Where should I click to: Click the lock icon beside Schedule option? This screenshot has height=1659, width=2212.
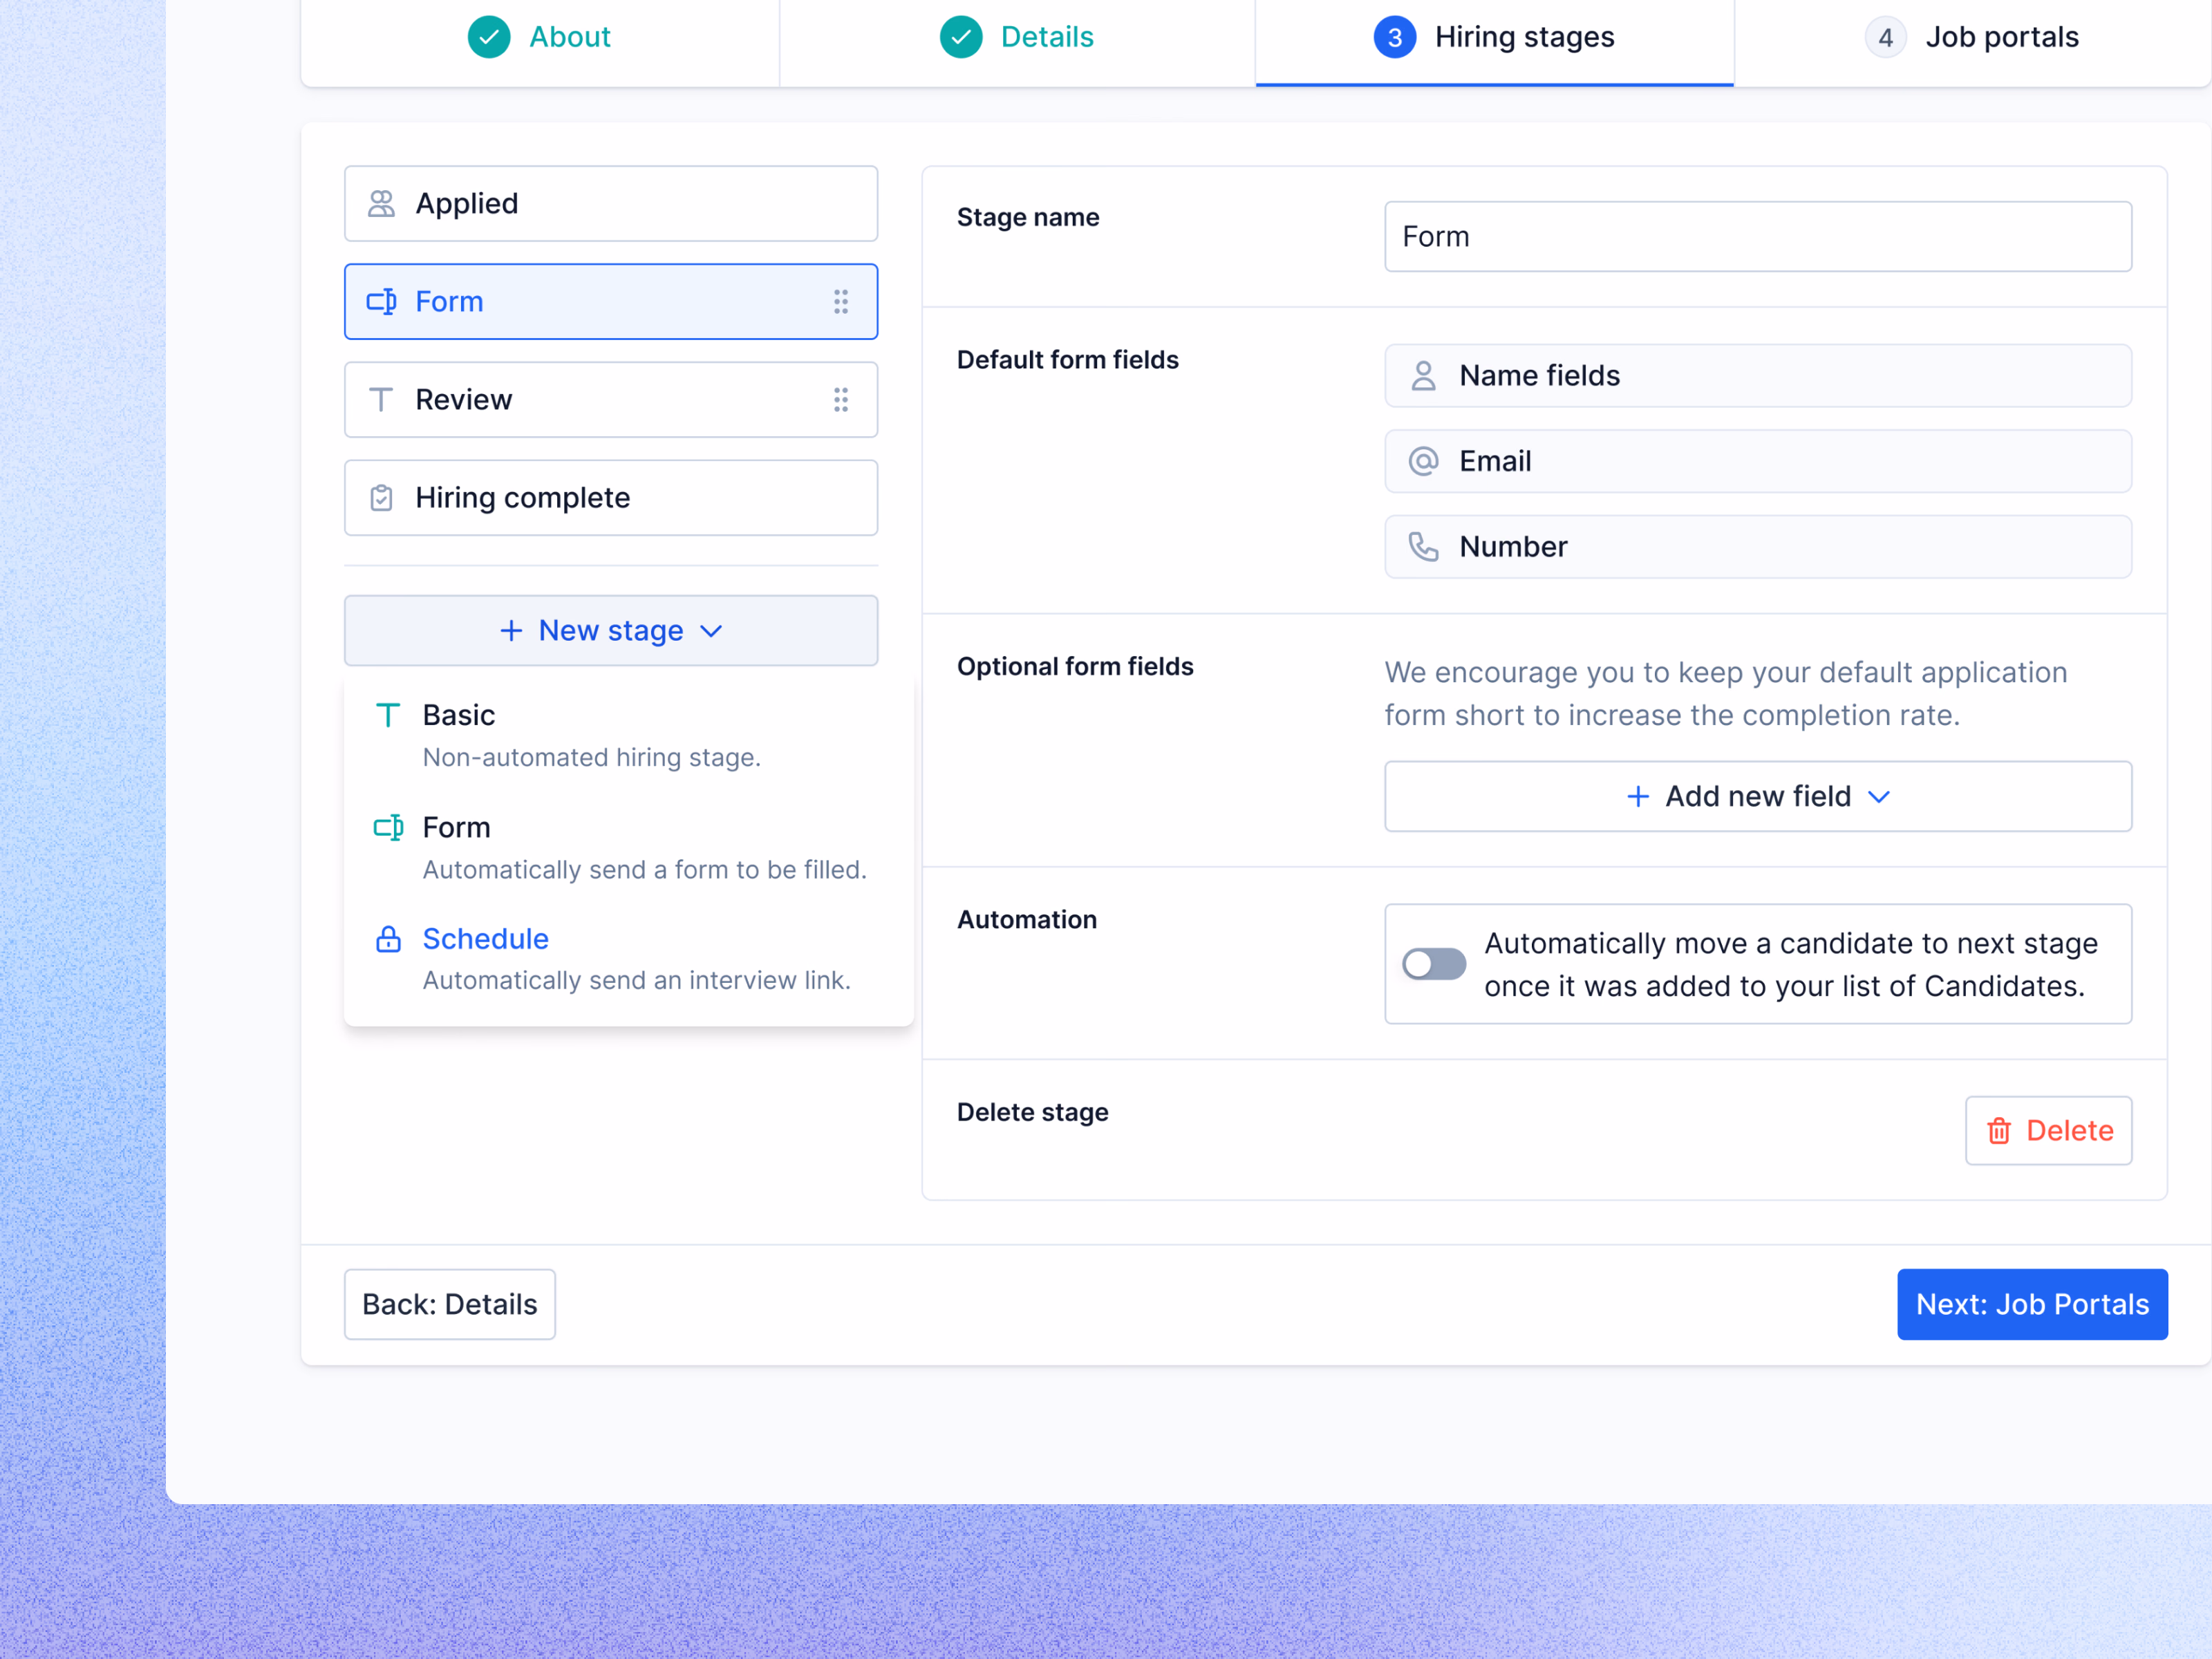(x=388, y=939)
